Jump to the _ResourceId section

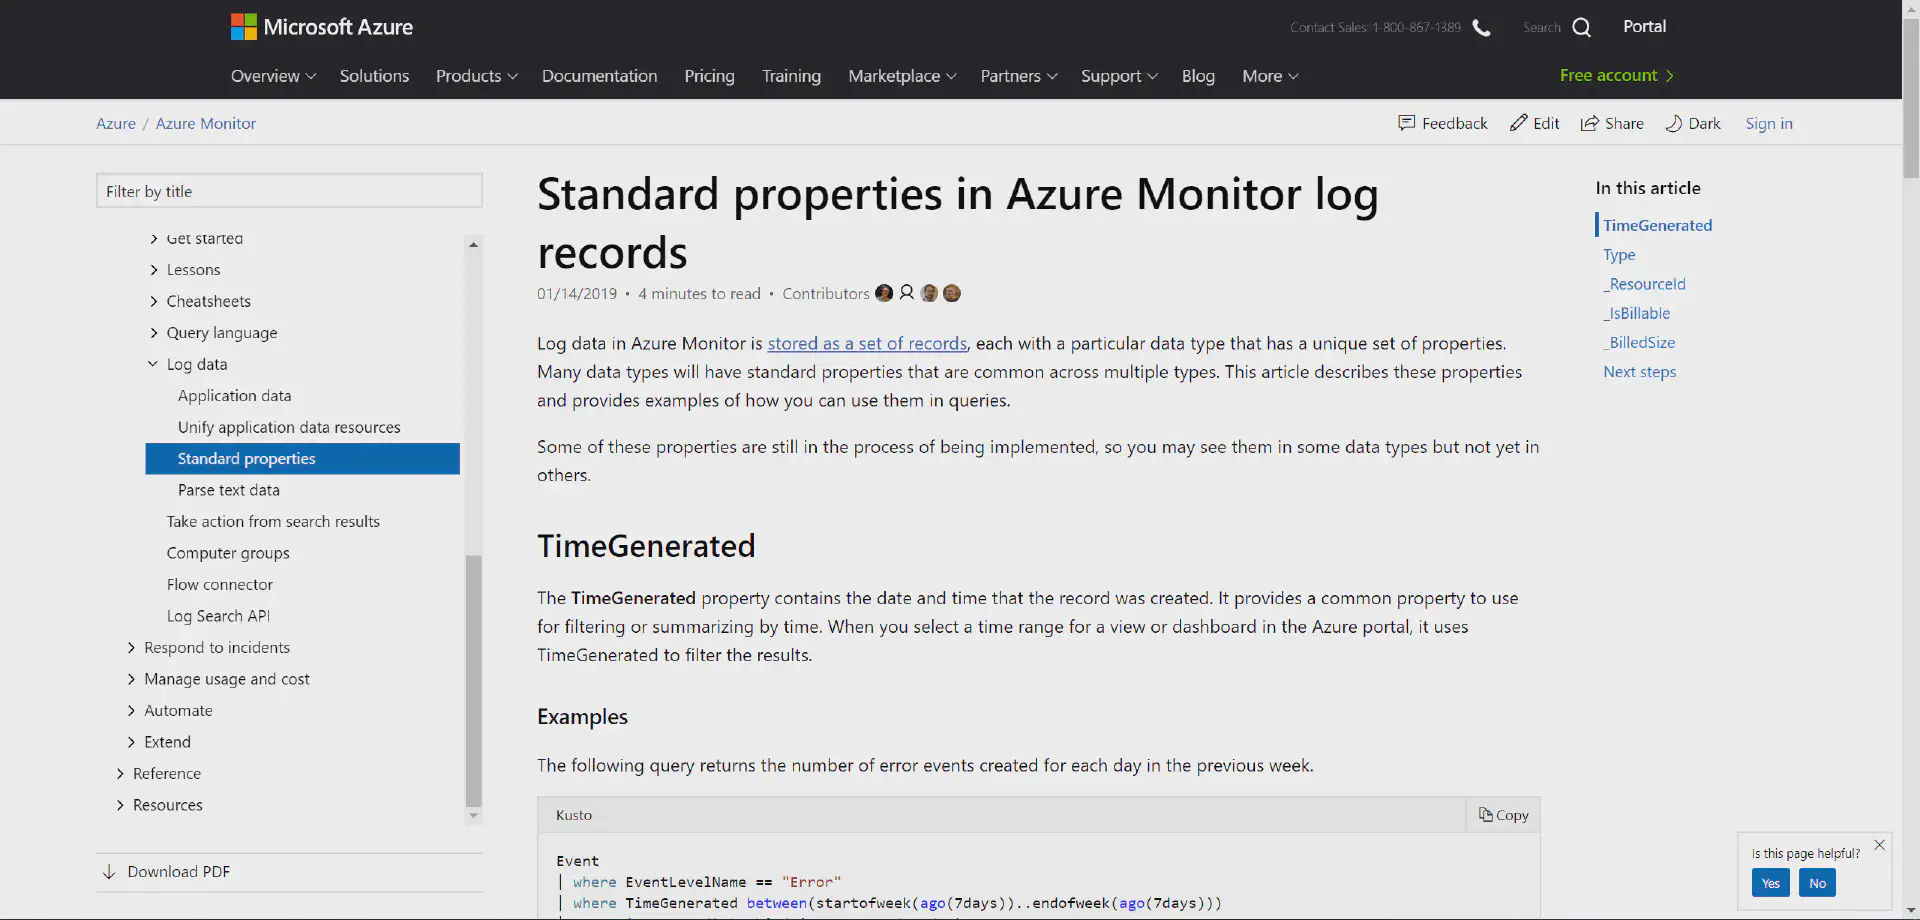[1644, 284]
